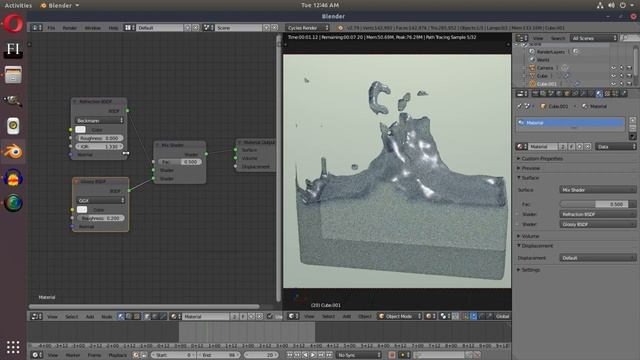
Task: Click the timeline End frame field
Action: pos(218,355)
